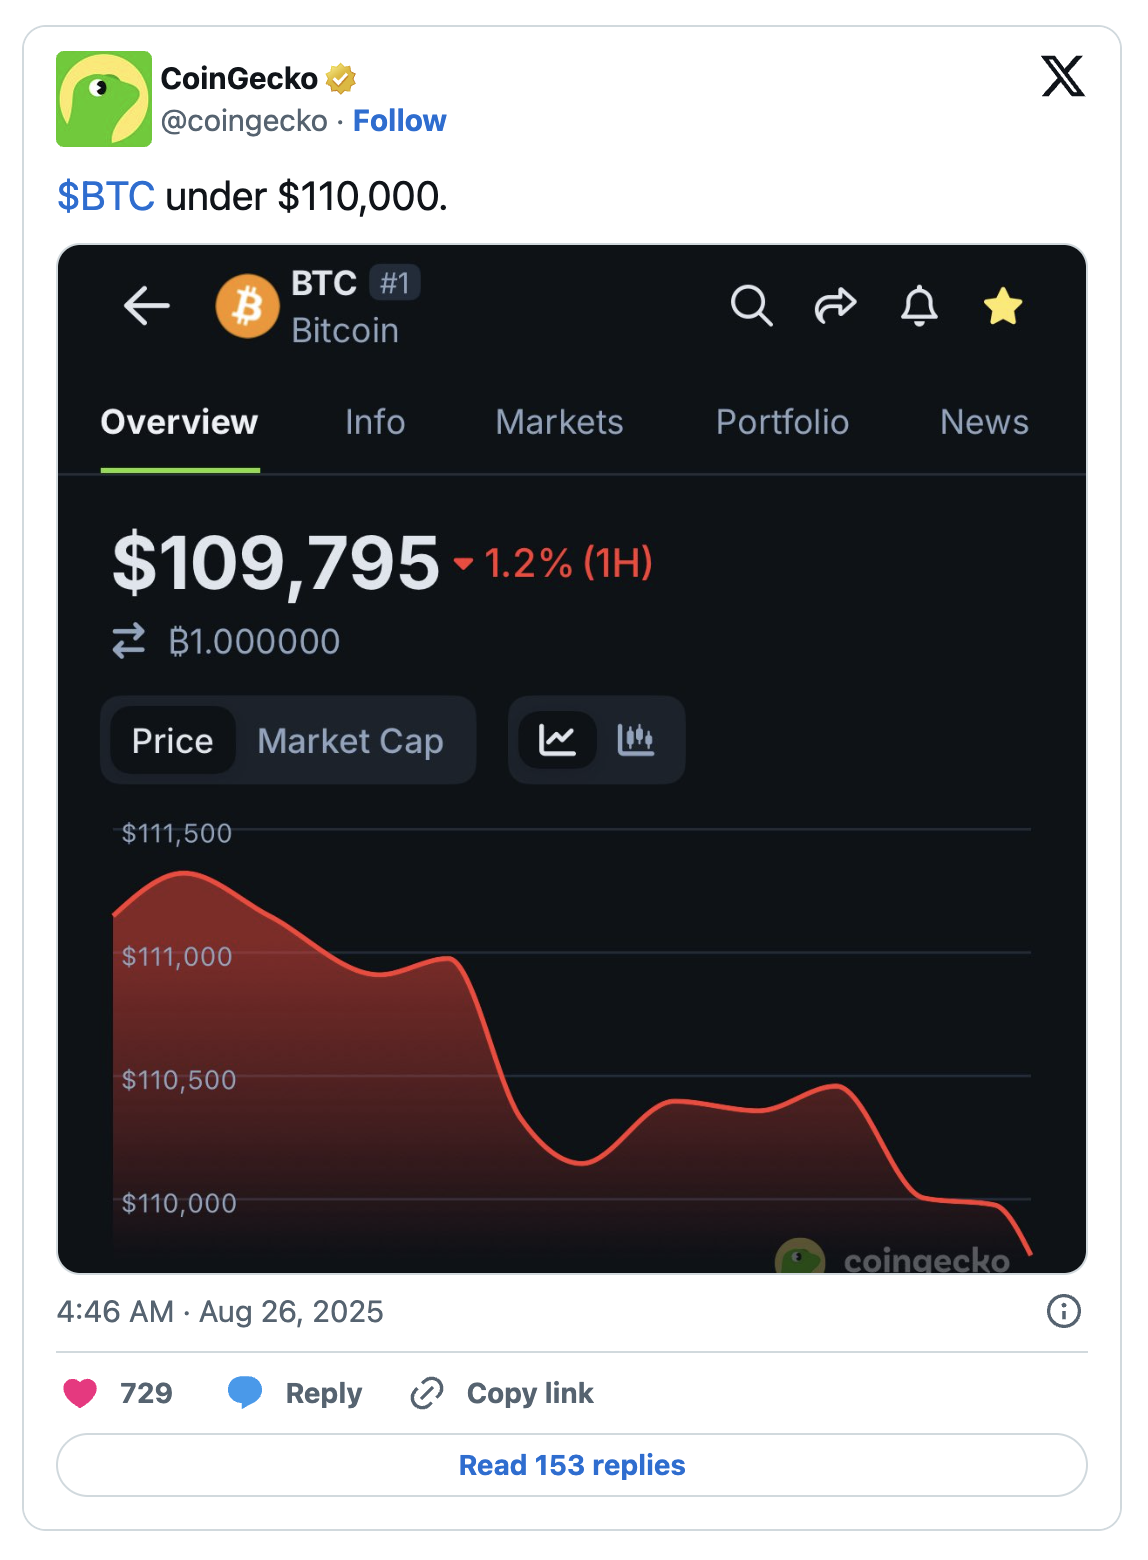Switch to line chart view
The width and height of the screenshot is (1148, 1560).
(557, 740)
